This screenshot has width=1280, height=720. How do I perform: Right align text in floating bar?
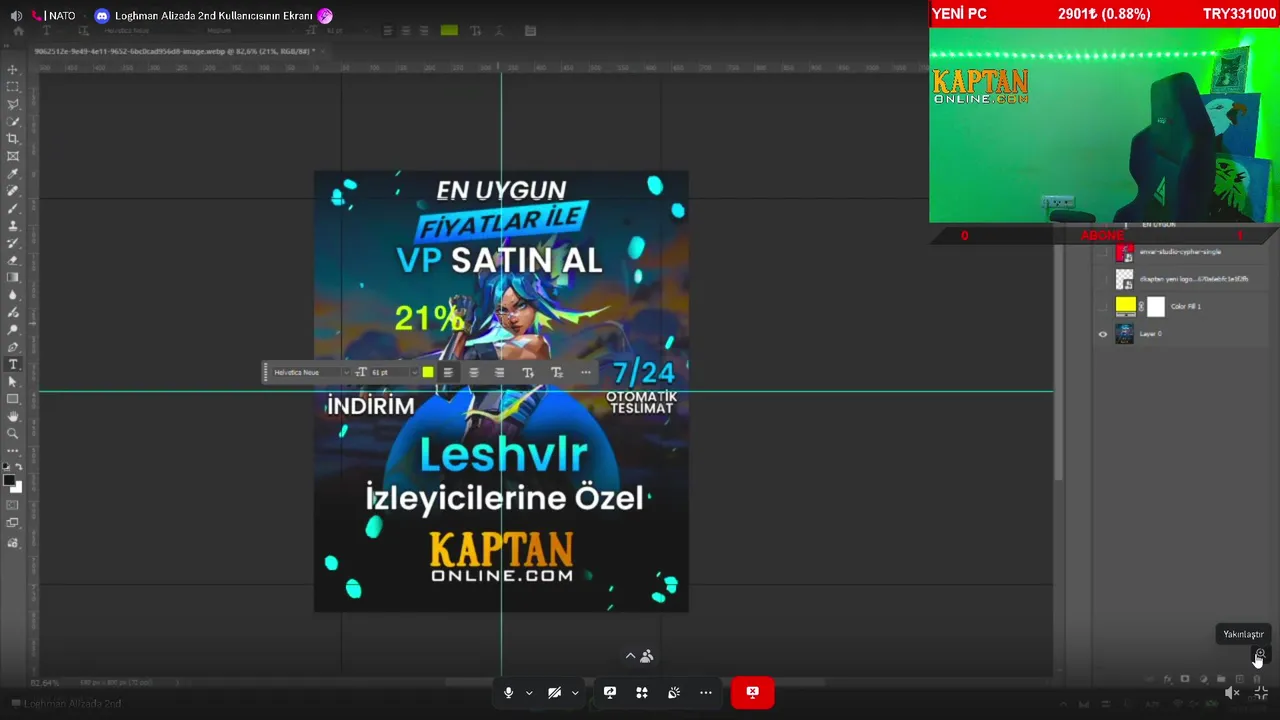coord(499,372)
